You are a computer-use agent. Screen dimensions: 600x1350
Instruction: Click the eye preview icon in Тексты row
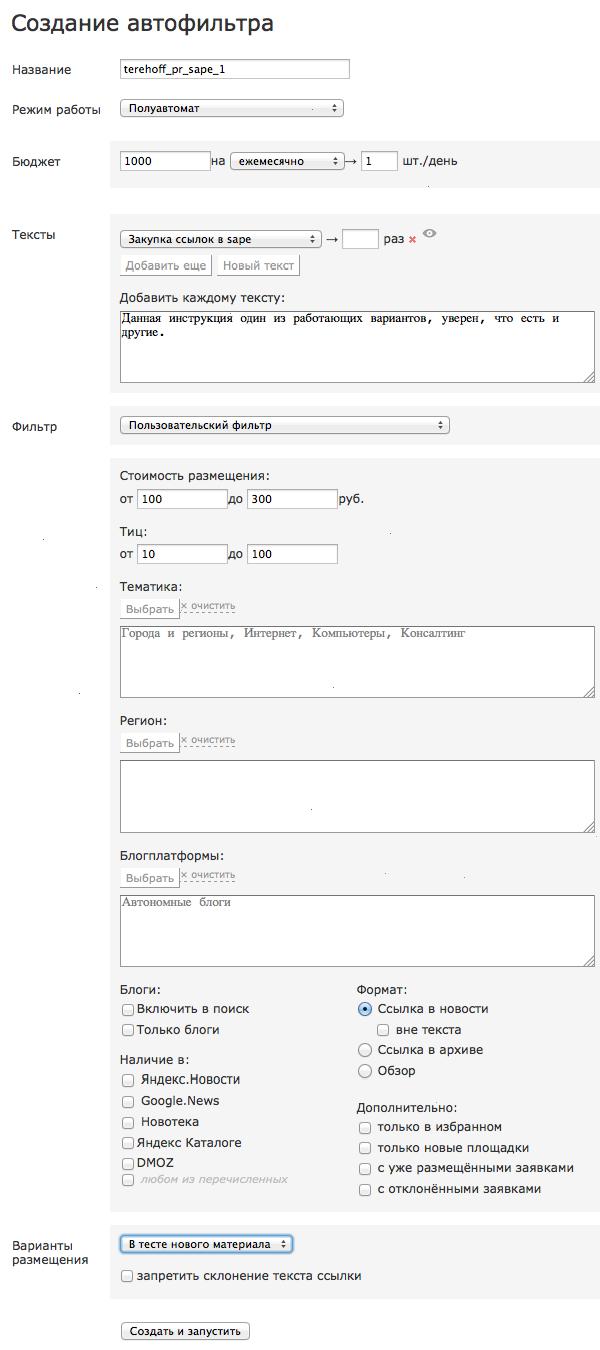(430, 233)
